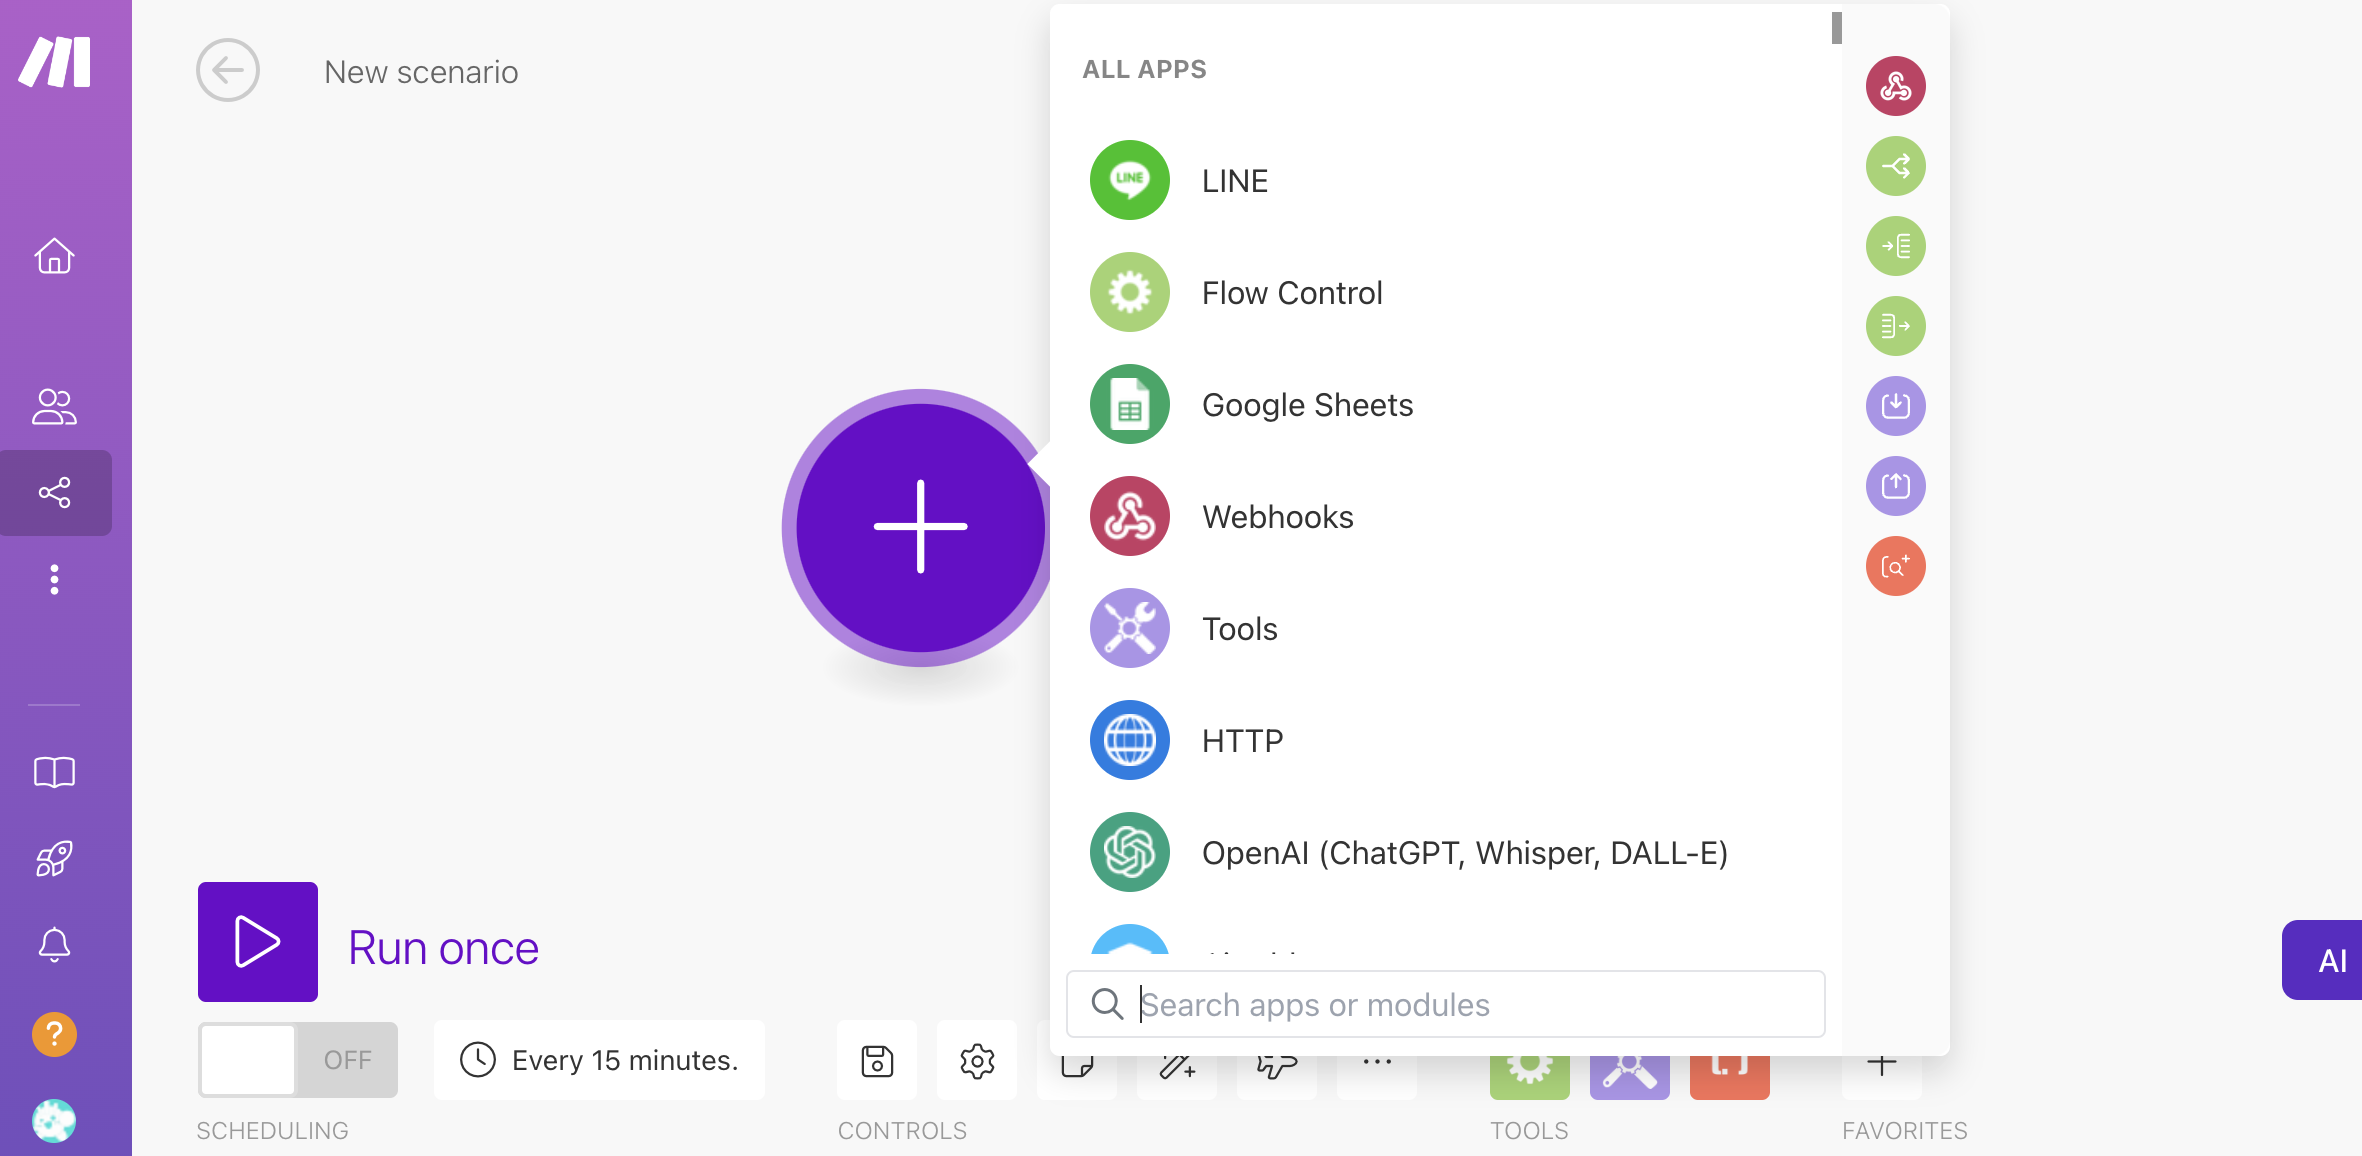Viewport: 2362px width, 1156px height.
Task: Select the Google Sheets app icon
Action: click(1130, 404)
